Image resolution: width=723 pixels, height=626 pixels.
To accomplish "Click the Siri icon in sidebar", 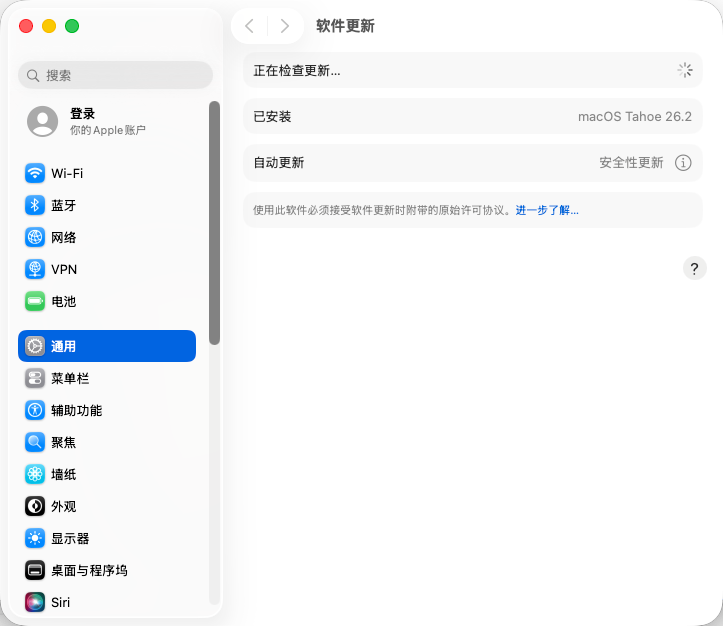I will (35, 602).
